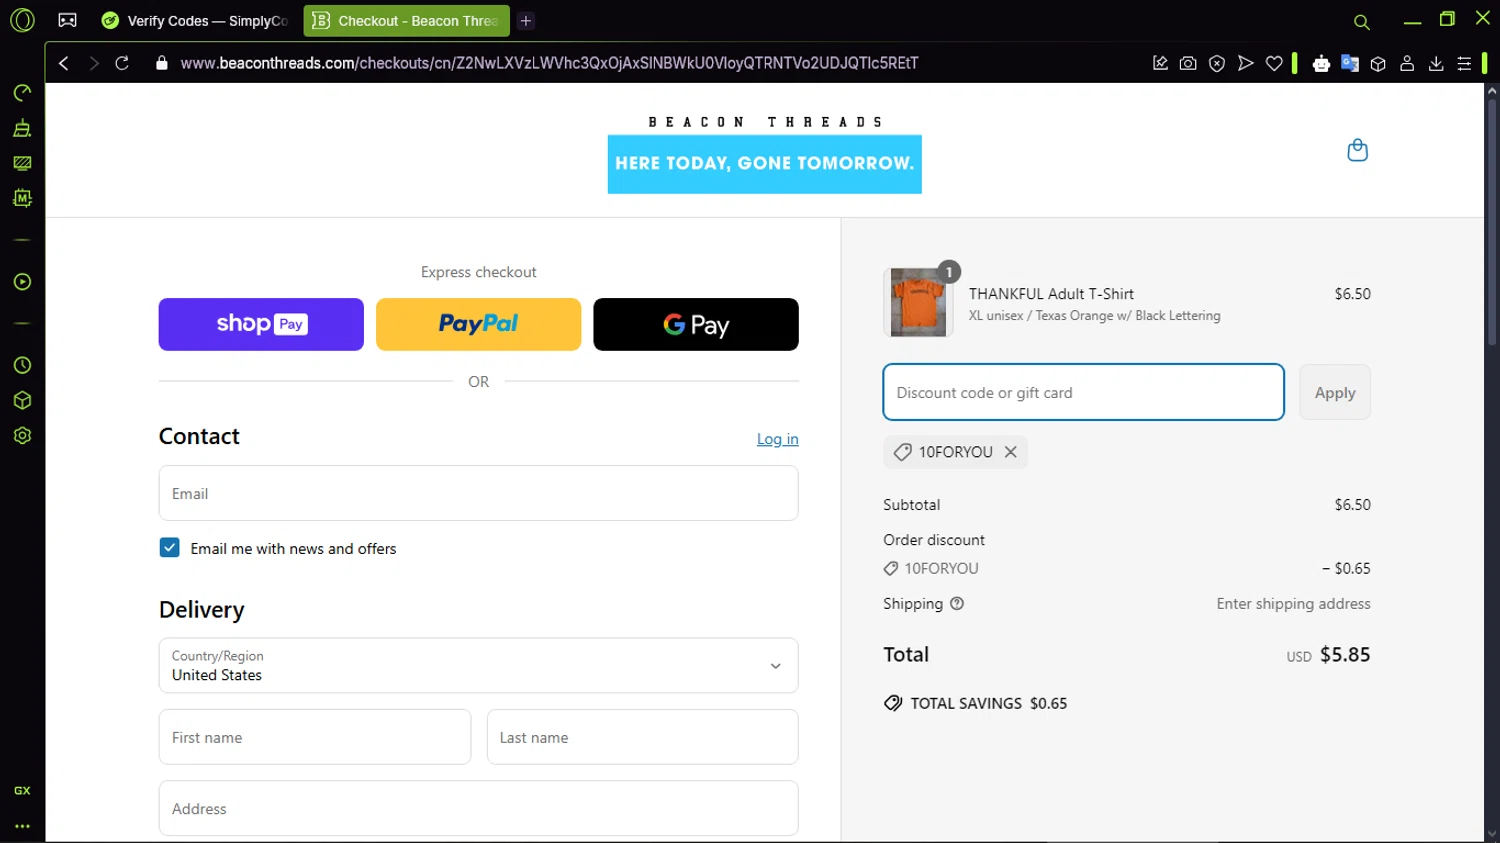Screen dimensions: 1500x843
Task: Click the pinboard pin icon in address bar
Action: 1160,63
